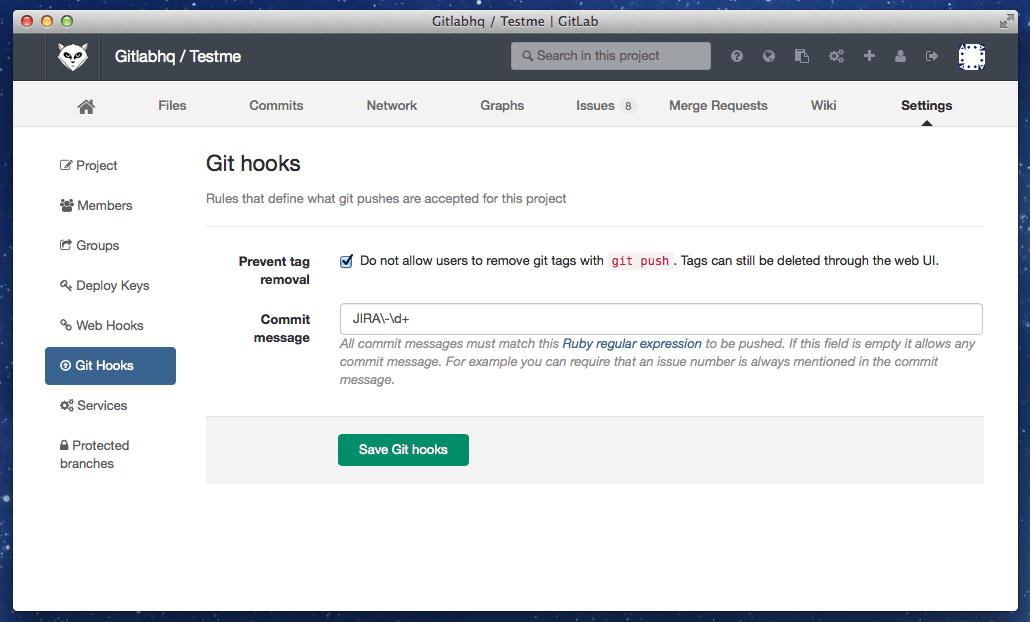
Task: Click the sign out arrow icon
Action: click(x=932, y=56)
